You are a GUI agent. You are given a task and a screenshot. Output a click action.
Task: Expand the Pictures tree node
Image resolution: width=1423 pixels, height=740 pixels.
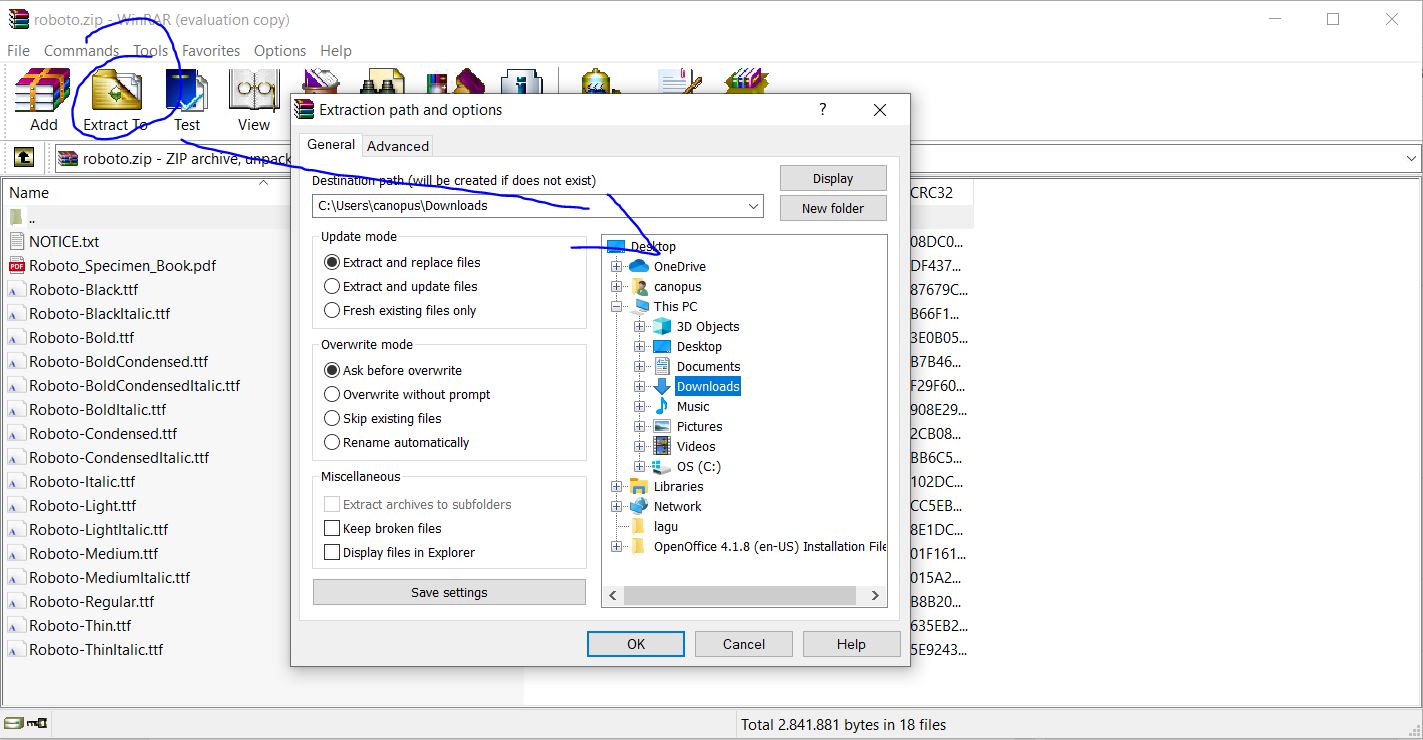click(x=640, y=427)
